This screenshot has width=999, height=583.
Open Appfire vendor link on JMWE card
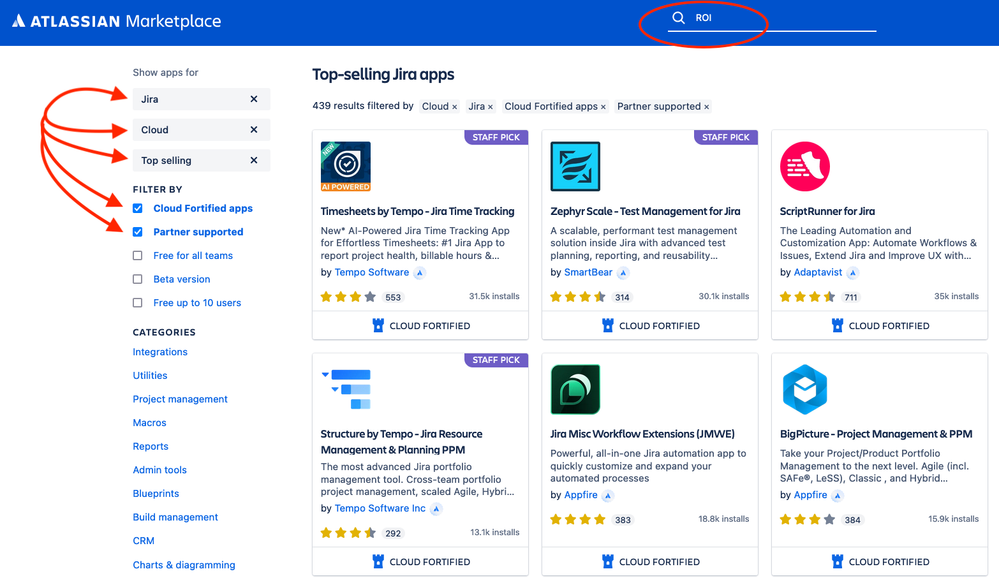tap(581, 495)
